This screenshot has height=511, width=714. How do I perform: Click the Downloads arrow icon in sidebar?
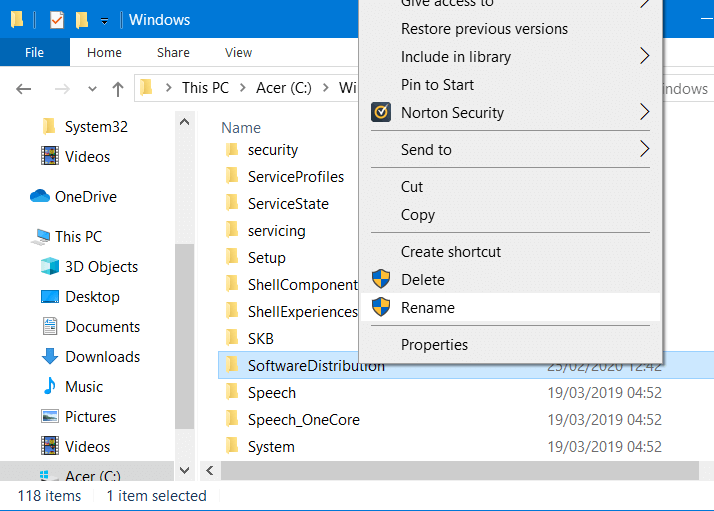pos(49,357)
